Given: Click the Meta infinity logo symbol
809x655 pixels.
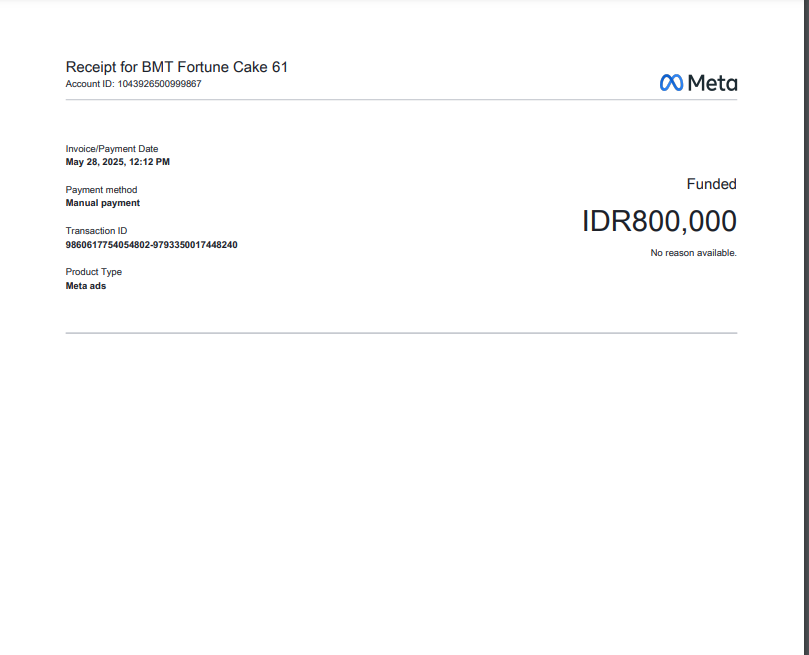Looking at the screenshot, I should tap(671, 83).
